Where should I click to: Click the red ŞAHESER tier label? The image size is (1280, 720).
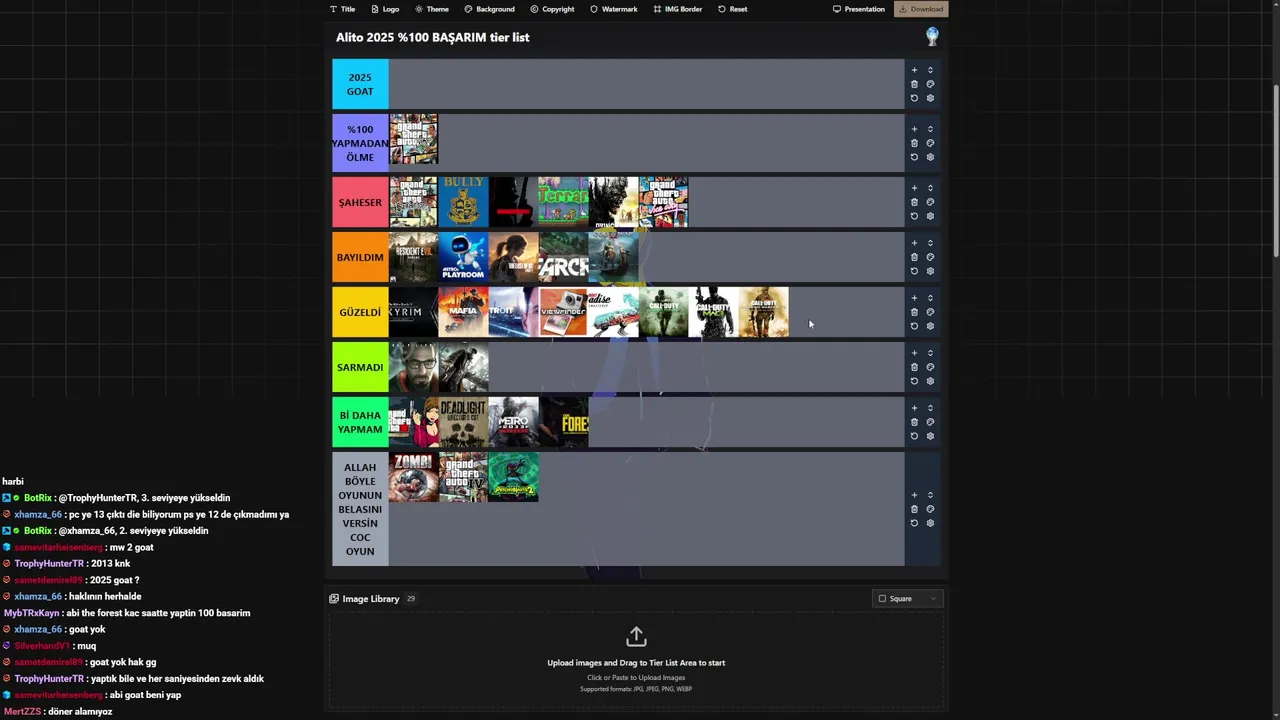pyautogui.click(x=360, y=202)
